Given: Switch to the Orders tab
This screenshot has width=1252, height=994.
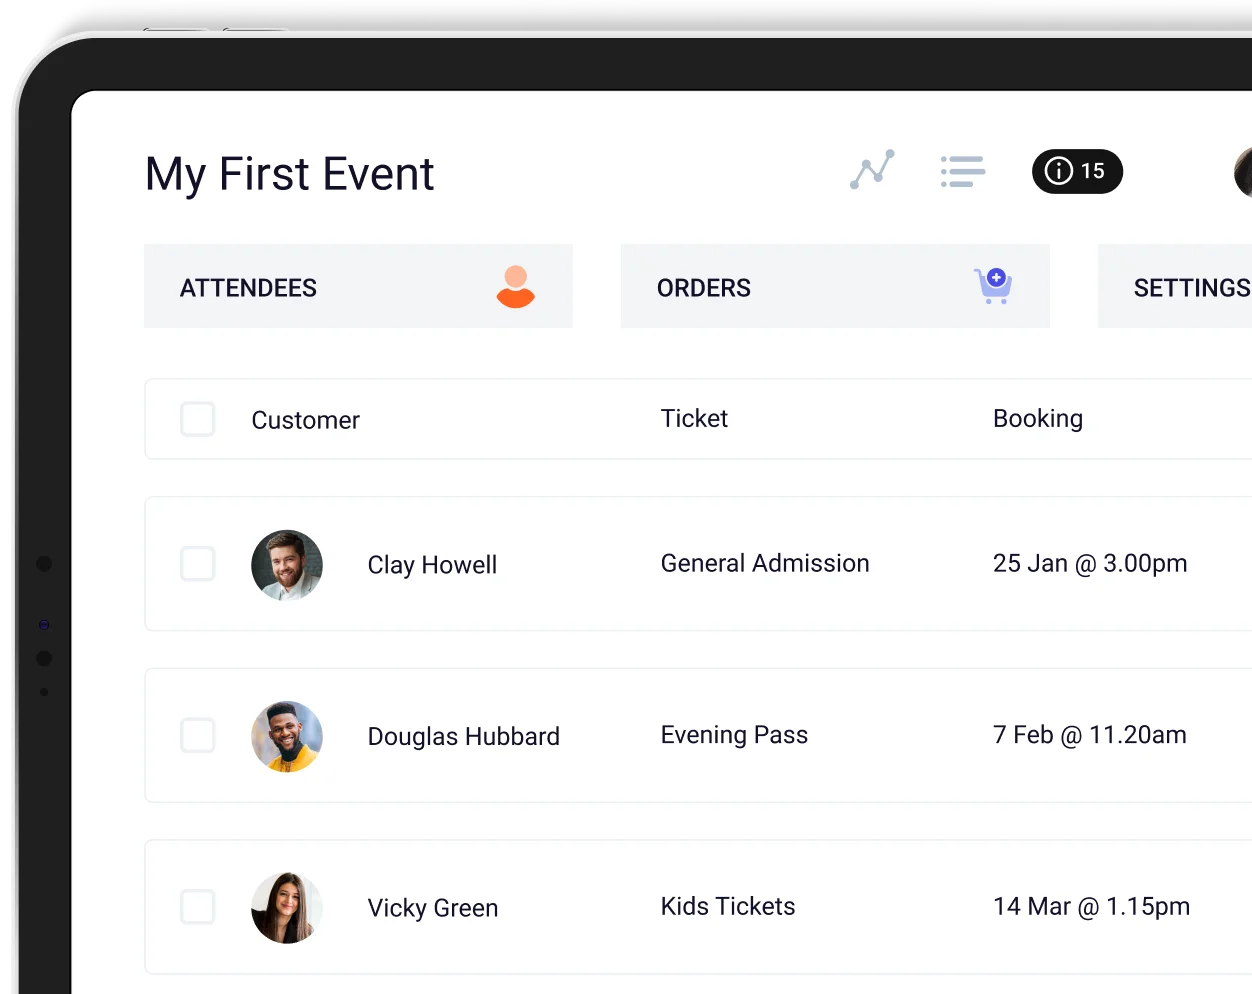Looking at the screenshot, I should (x=704, y=287).
